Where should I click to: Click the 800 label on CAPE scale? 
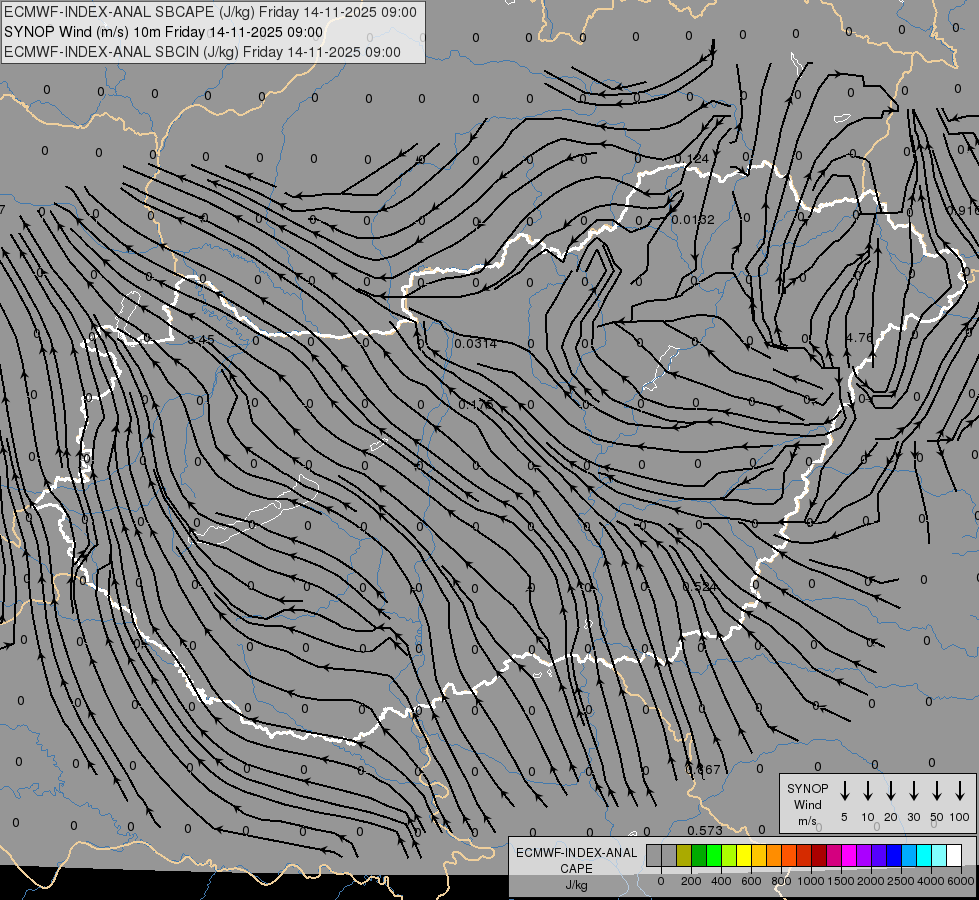point(781,881)
